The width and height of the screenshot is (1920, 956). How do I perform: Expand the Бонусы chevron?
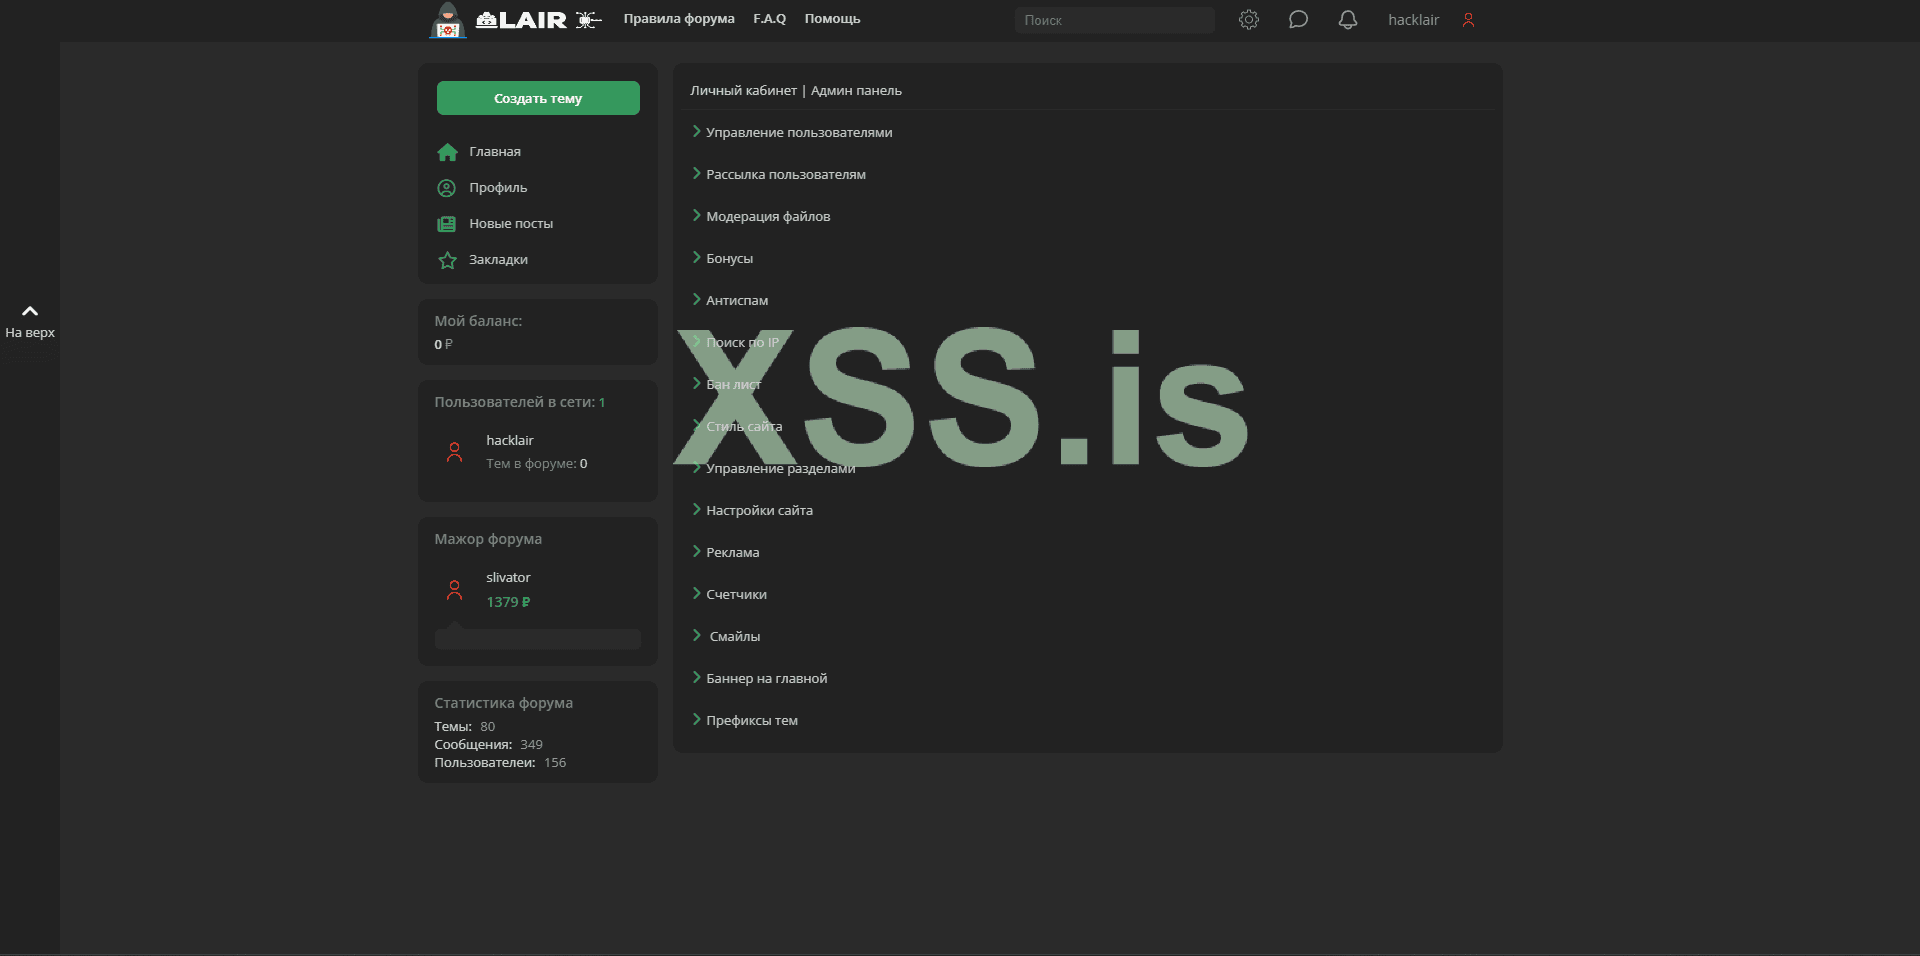pyautogui.click(x=696, y=257)
